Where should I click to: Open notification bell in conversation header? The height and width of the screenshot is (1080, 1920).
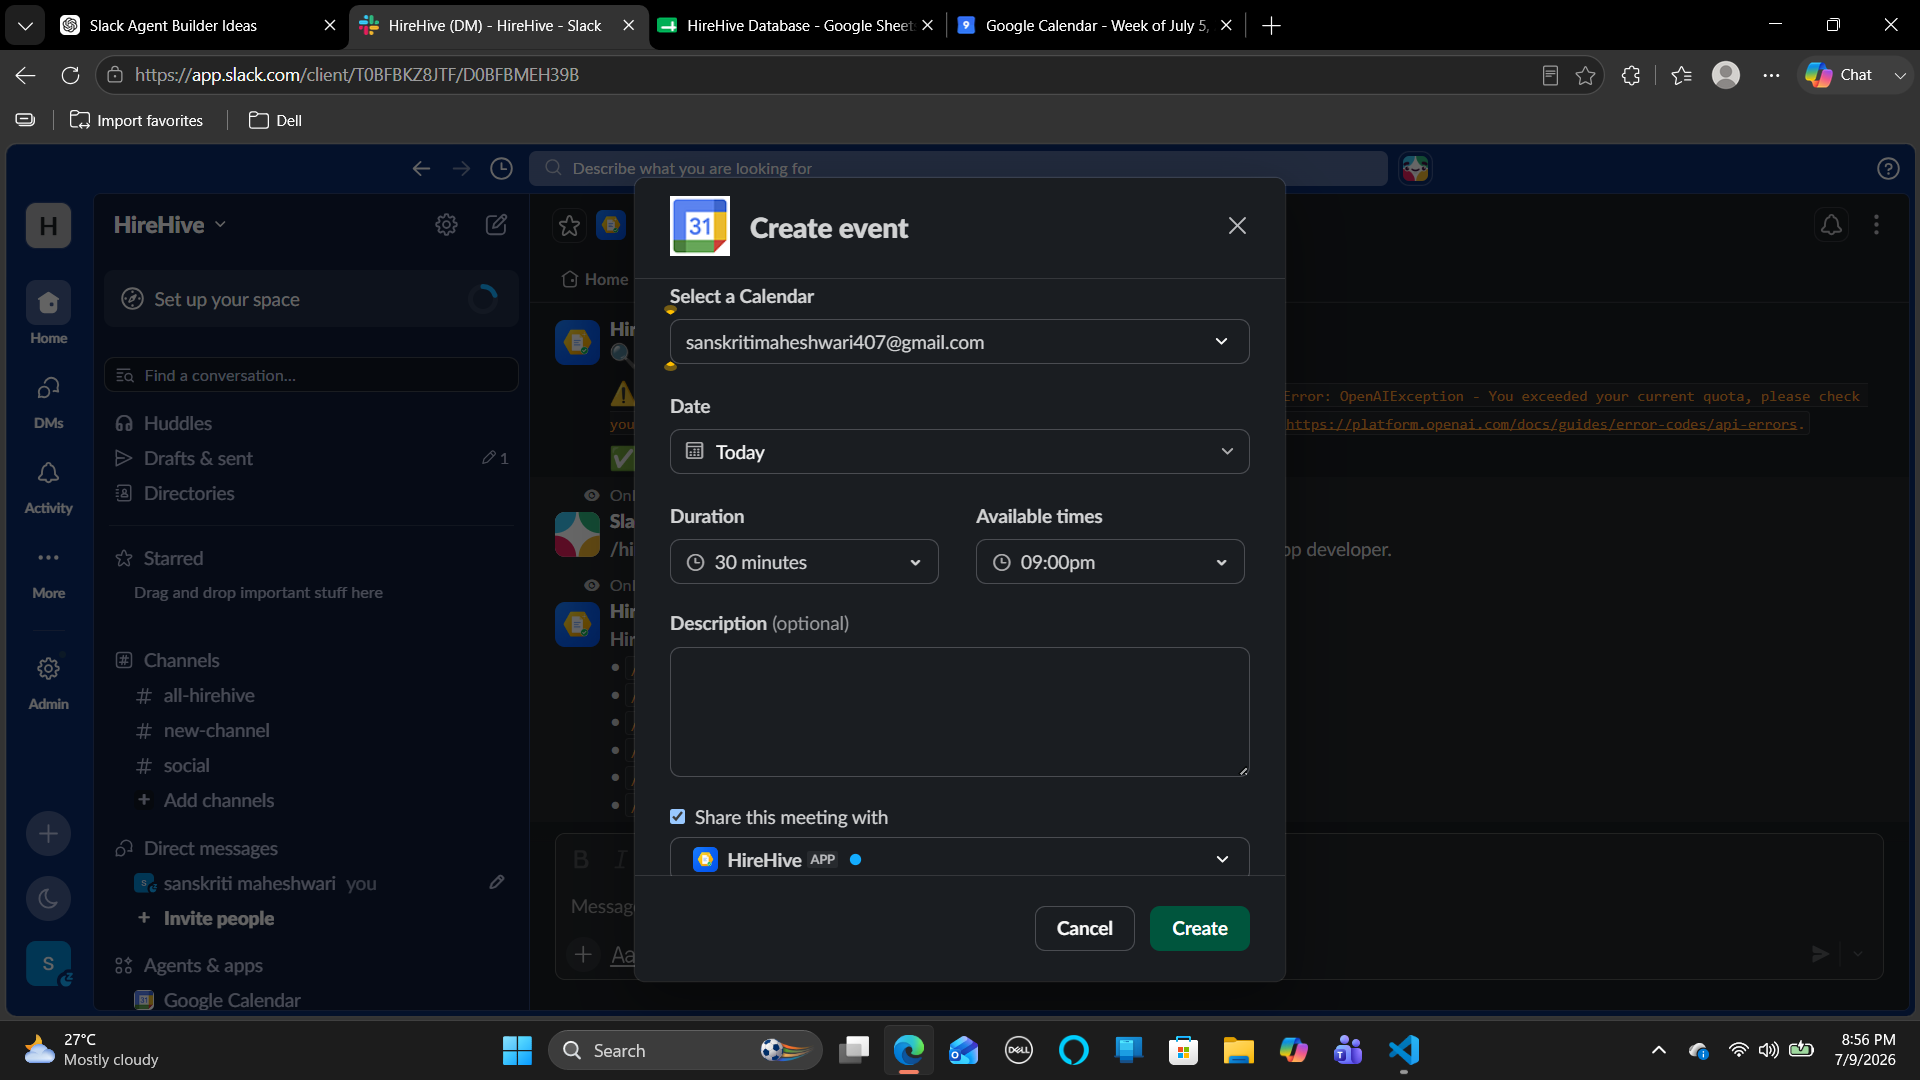coord(1831,225)
